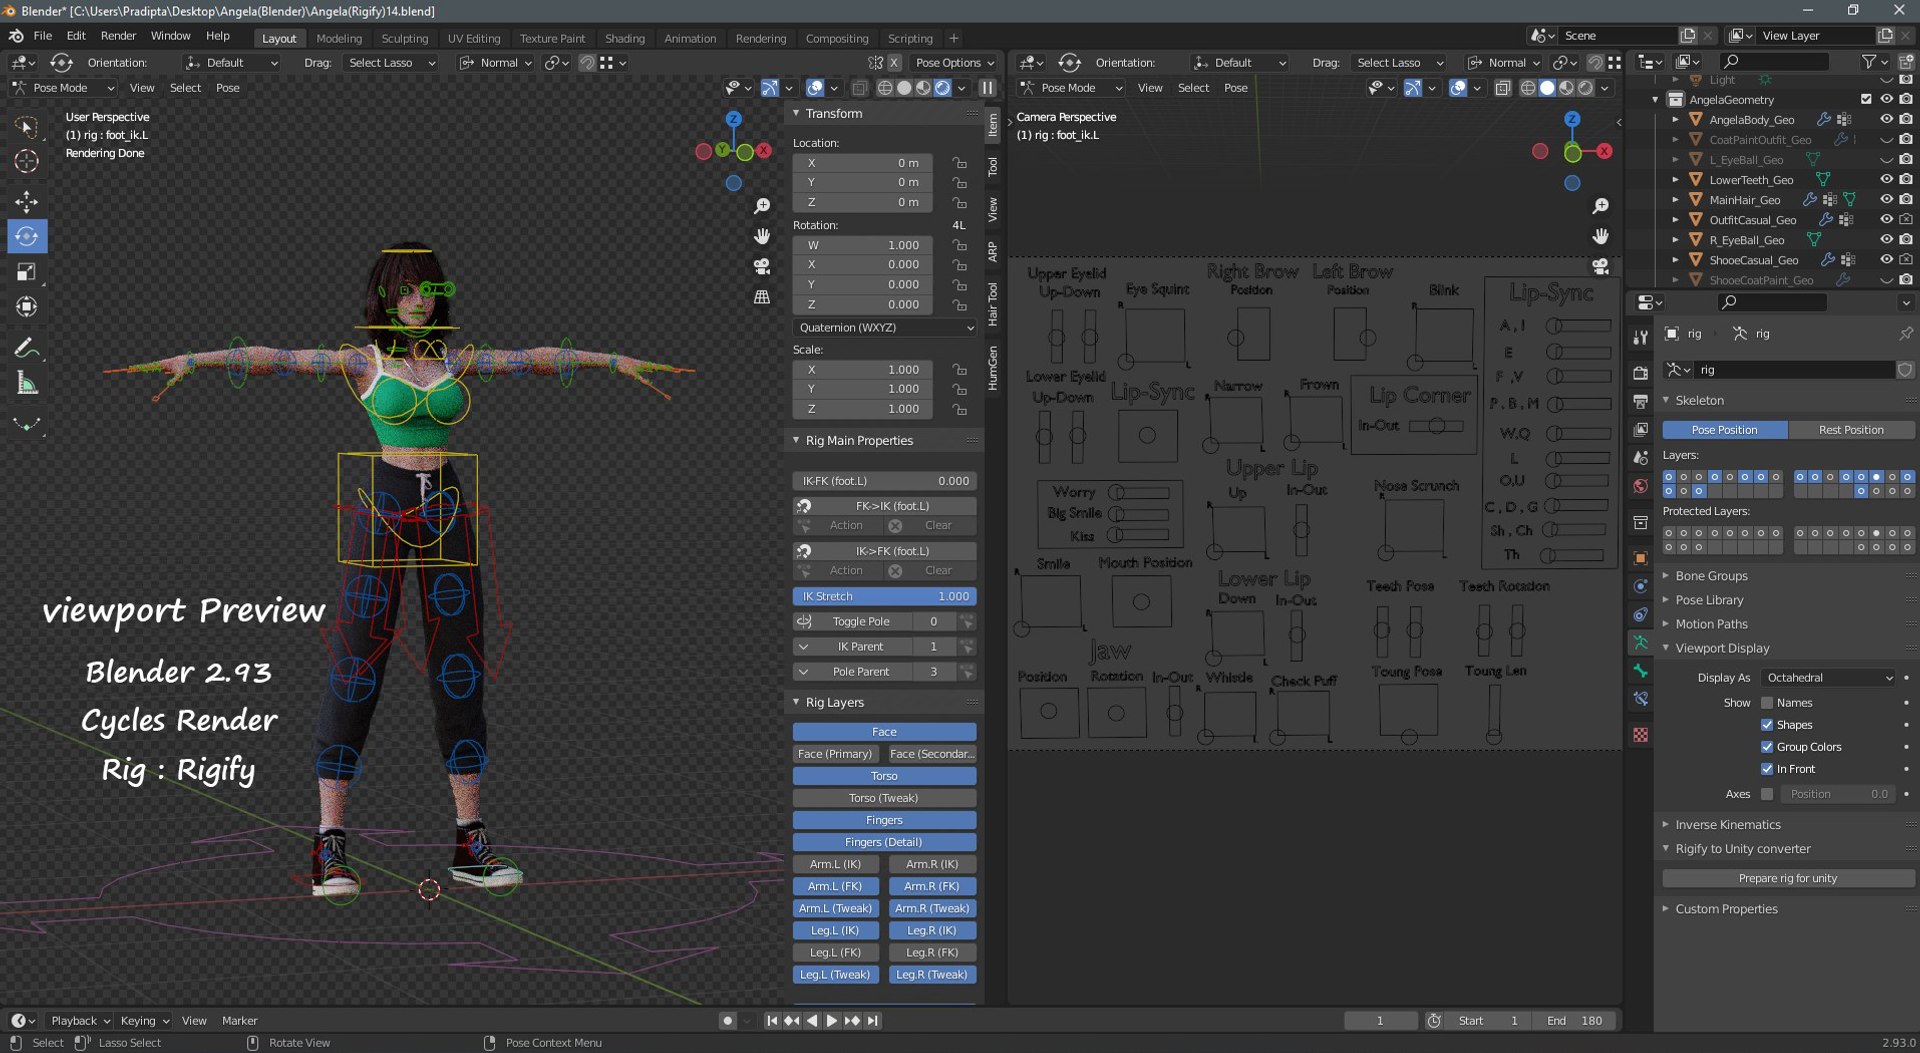Enable the Axes checkbox
The image size is (1920, 1053).
click(x=1767, y=794)
